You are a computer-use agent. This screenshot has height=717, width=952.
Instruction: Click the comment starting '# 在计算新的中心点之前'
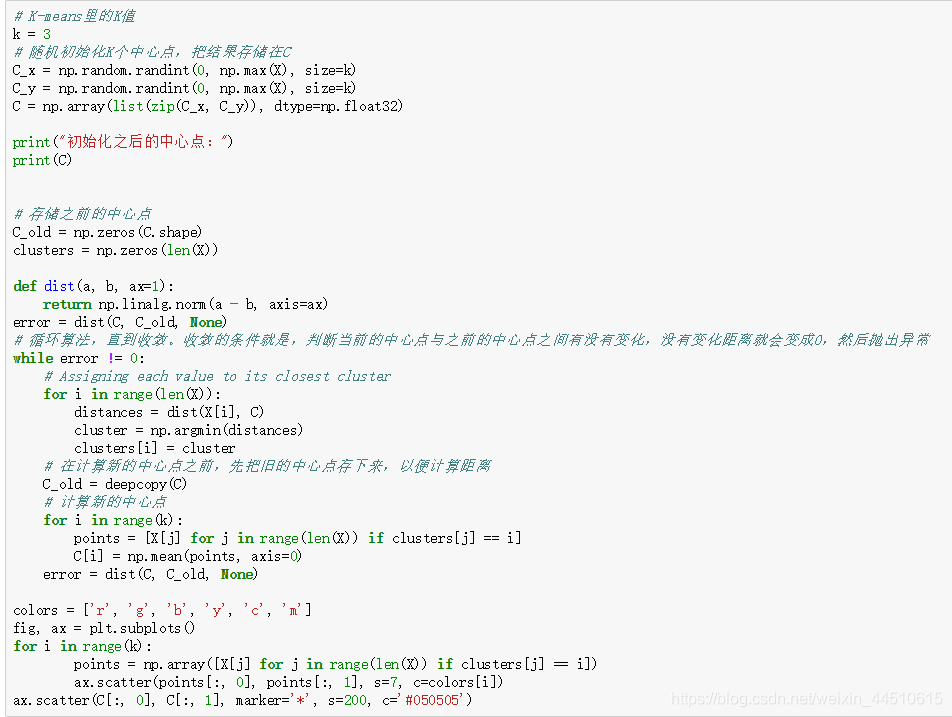267,466
